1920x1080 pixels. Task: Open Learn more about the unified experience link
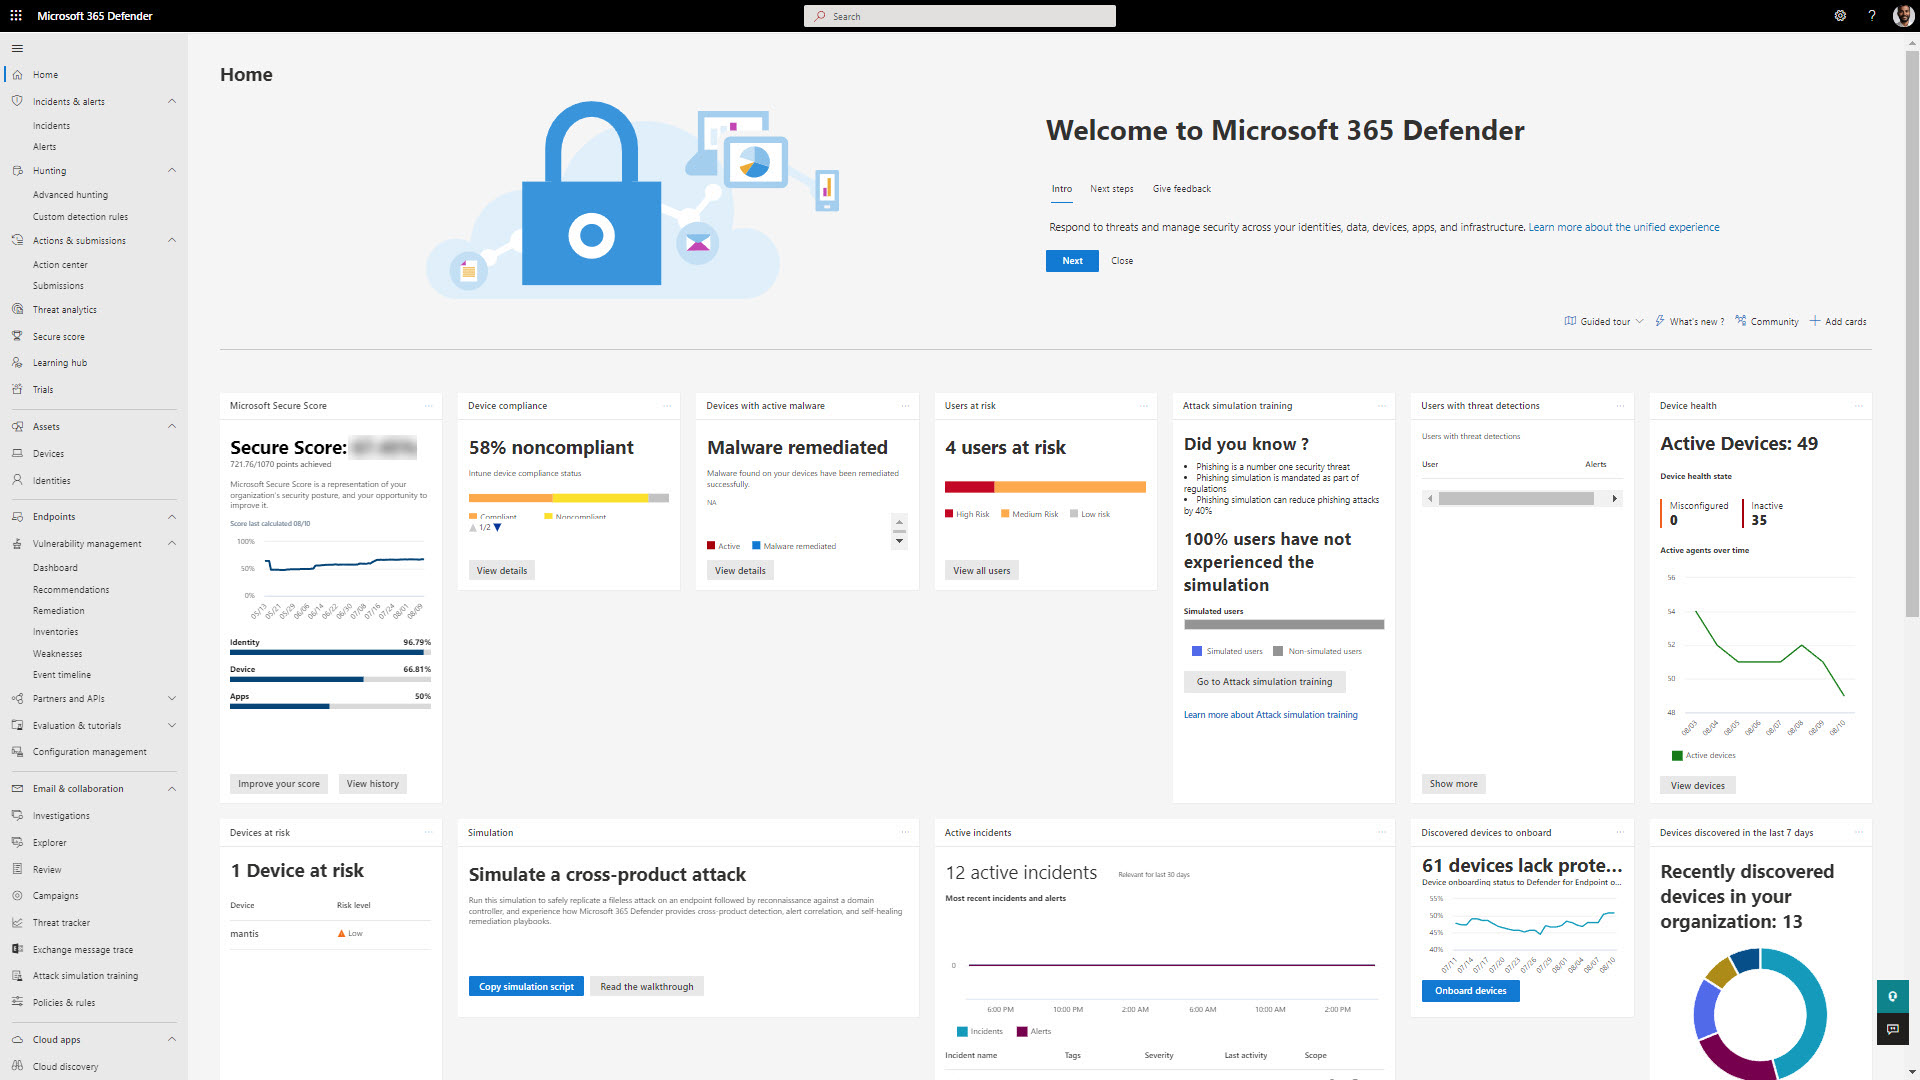tap(1623, 228)
